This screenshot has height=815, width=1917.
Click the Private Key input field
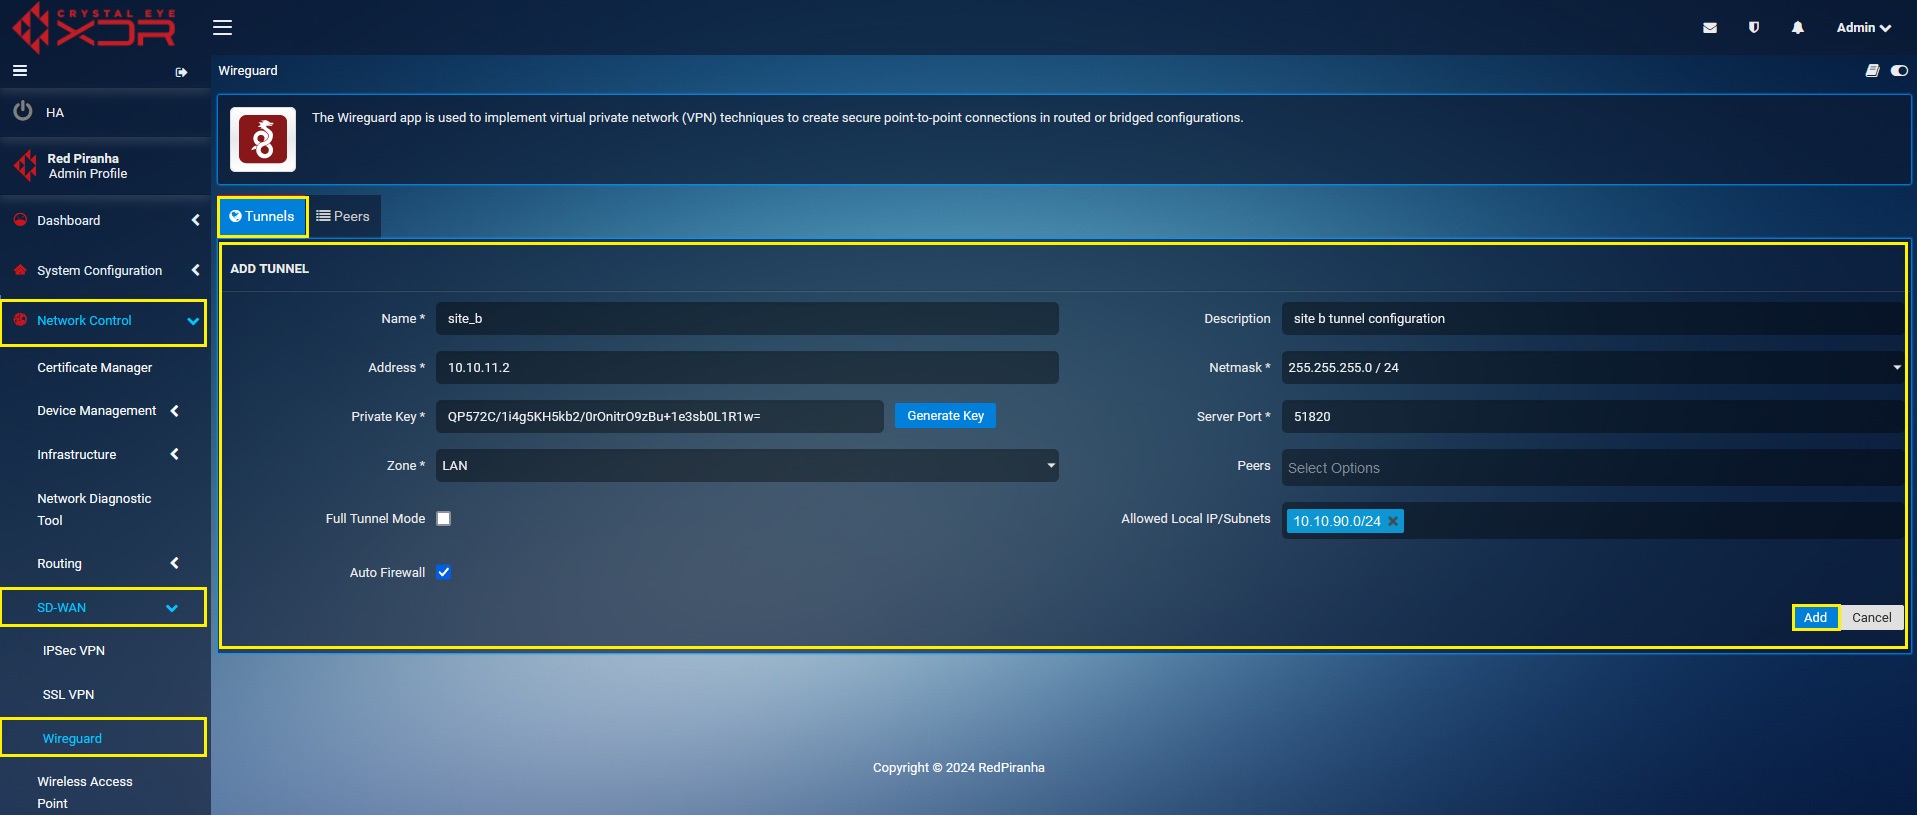659,417
